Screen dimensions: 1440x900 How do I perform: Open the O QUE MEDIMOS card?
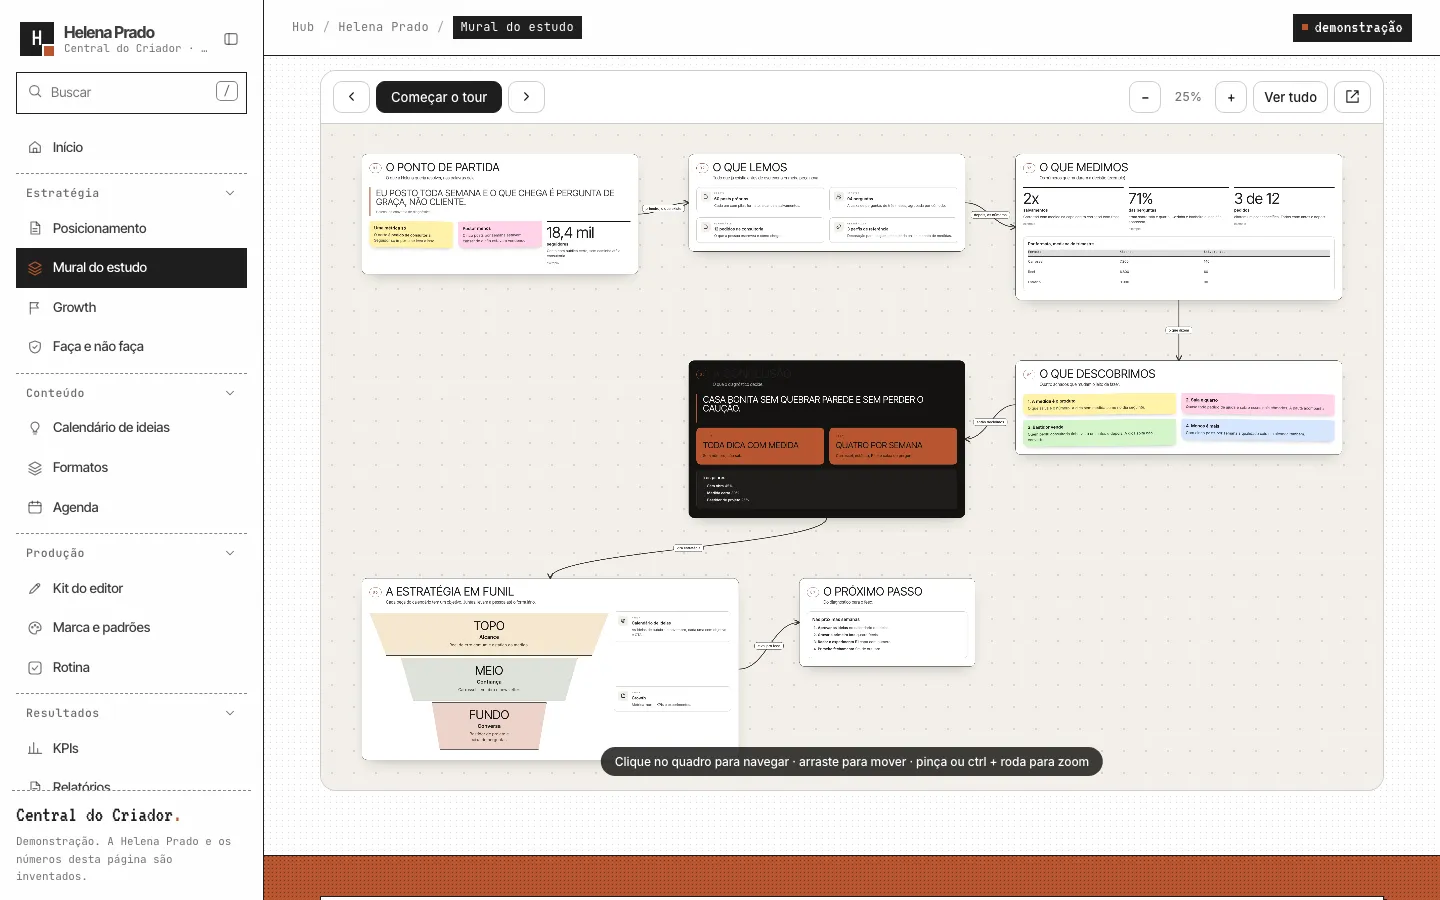[x=1179, y=227]
